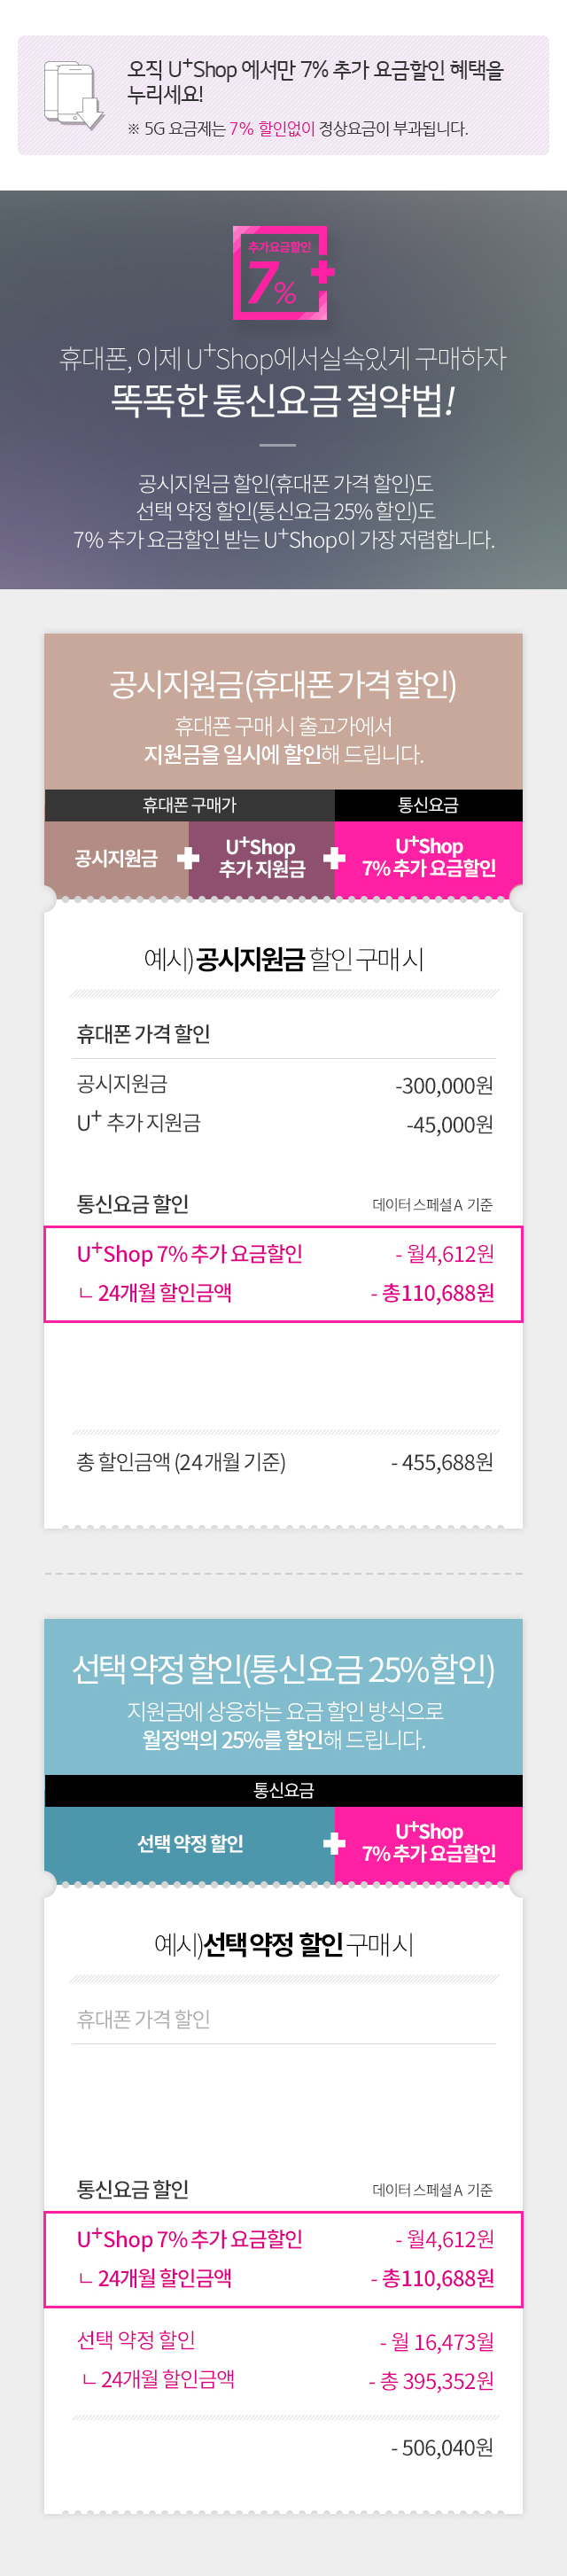Select the 통신요금 header in 공시지원금 section
Screen dimensions: 567x2576
[x=428, y=805]
